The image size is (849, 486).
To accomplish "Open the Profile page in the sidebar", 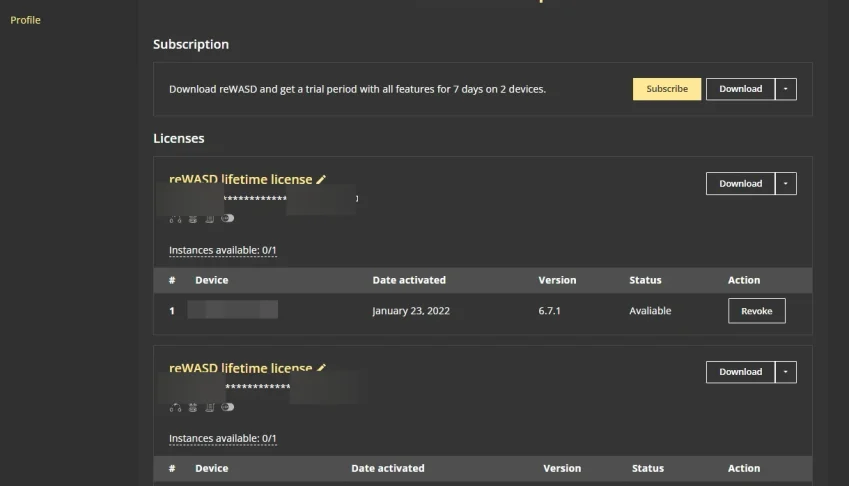I will 25,20.
